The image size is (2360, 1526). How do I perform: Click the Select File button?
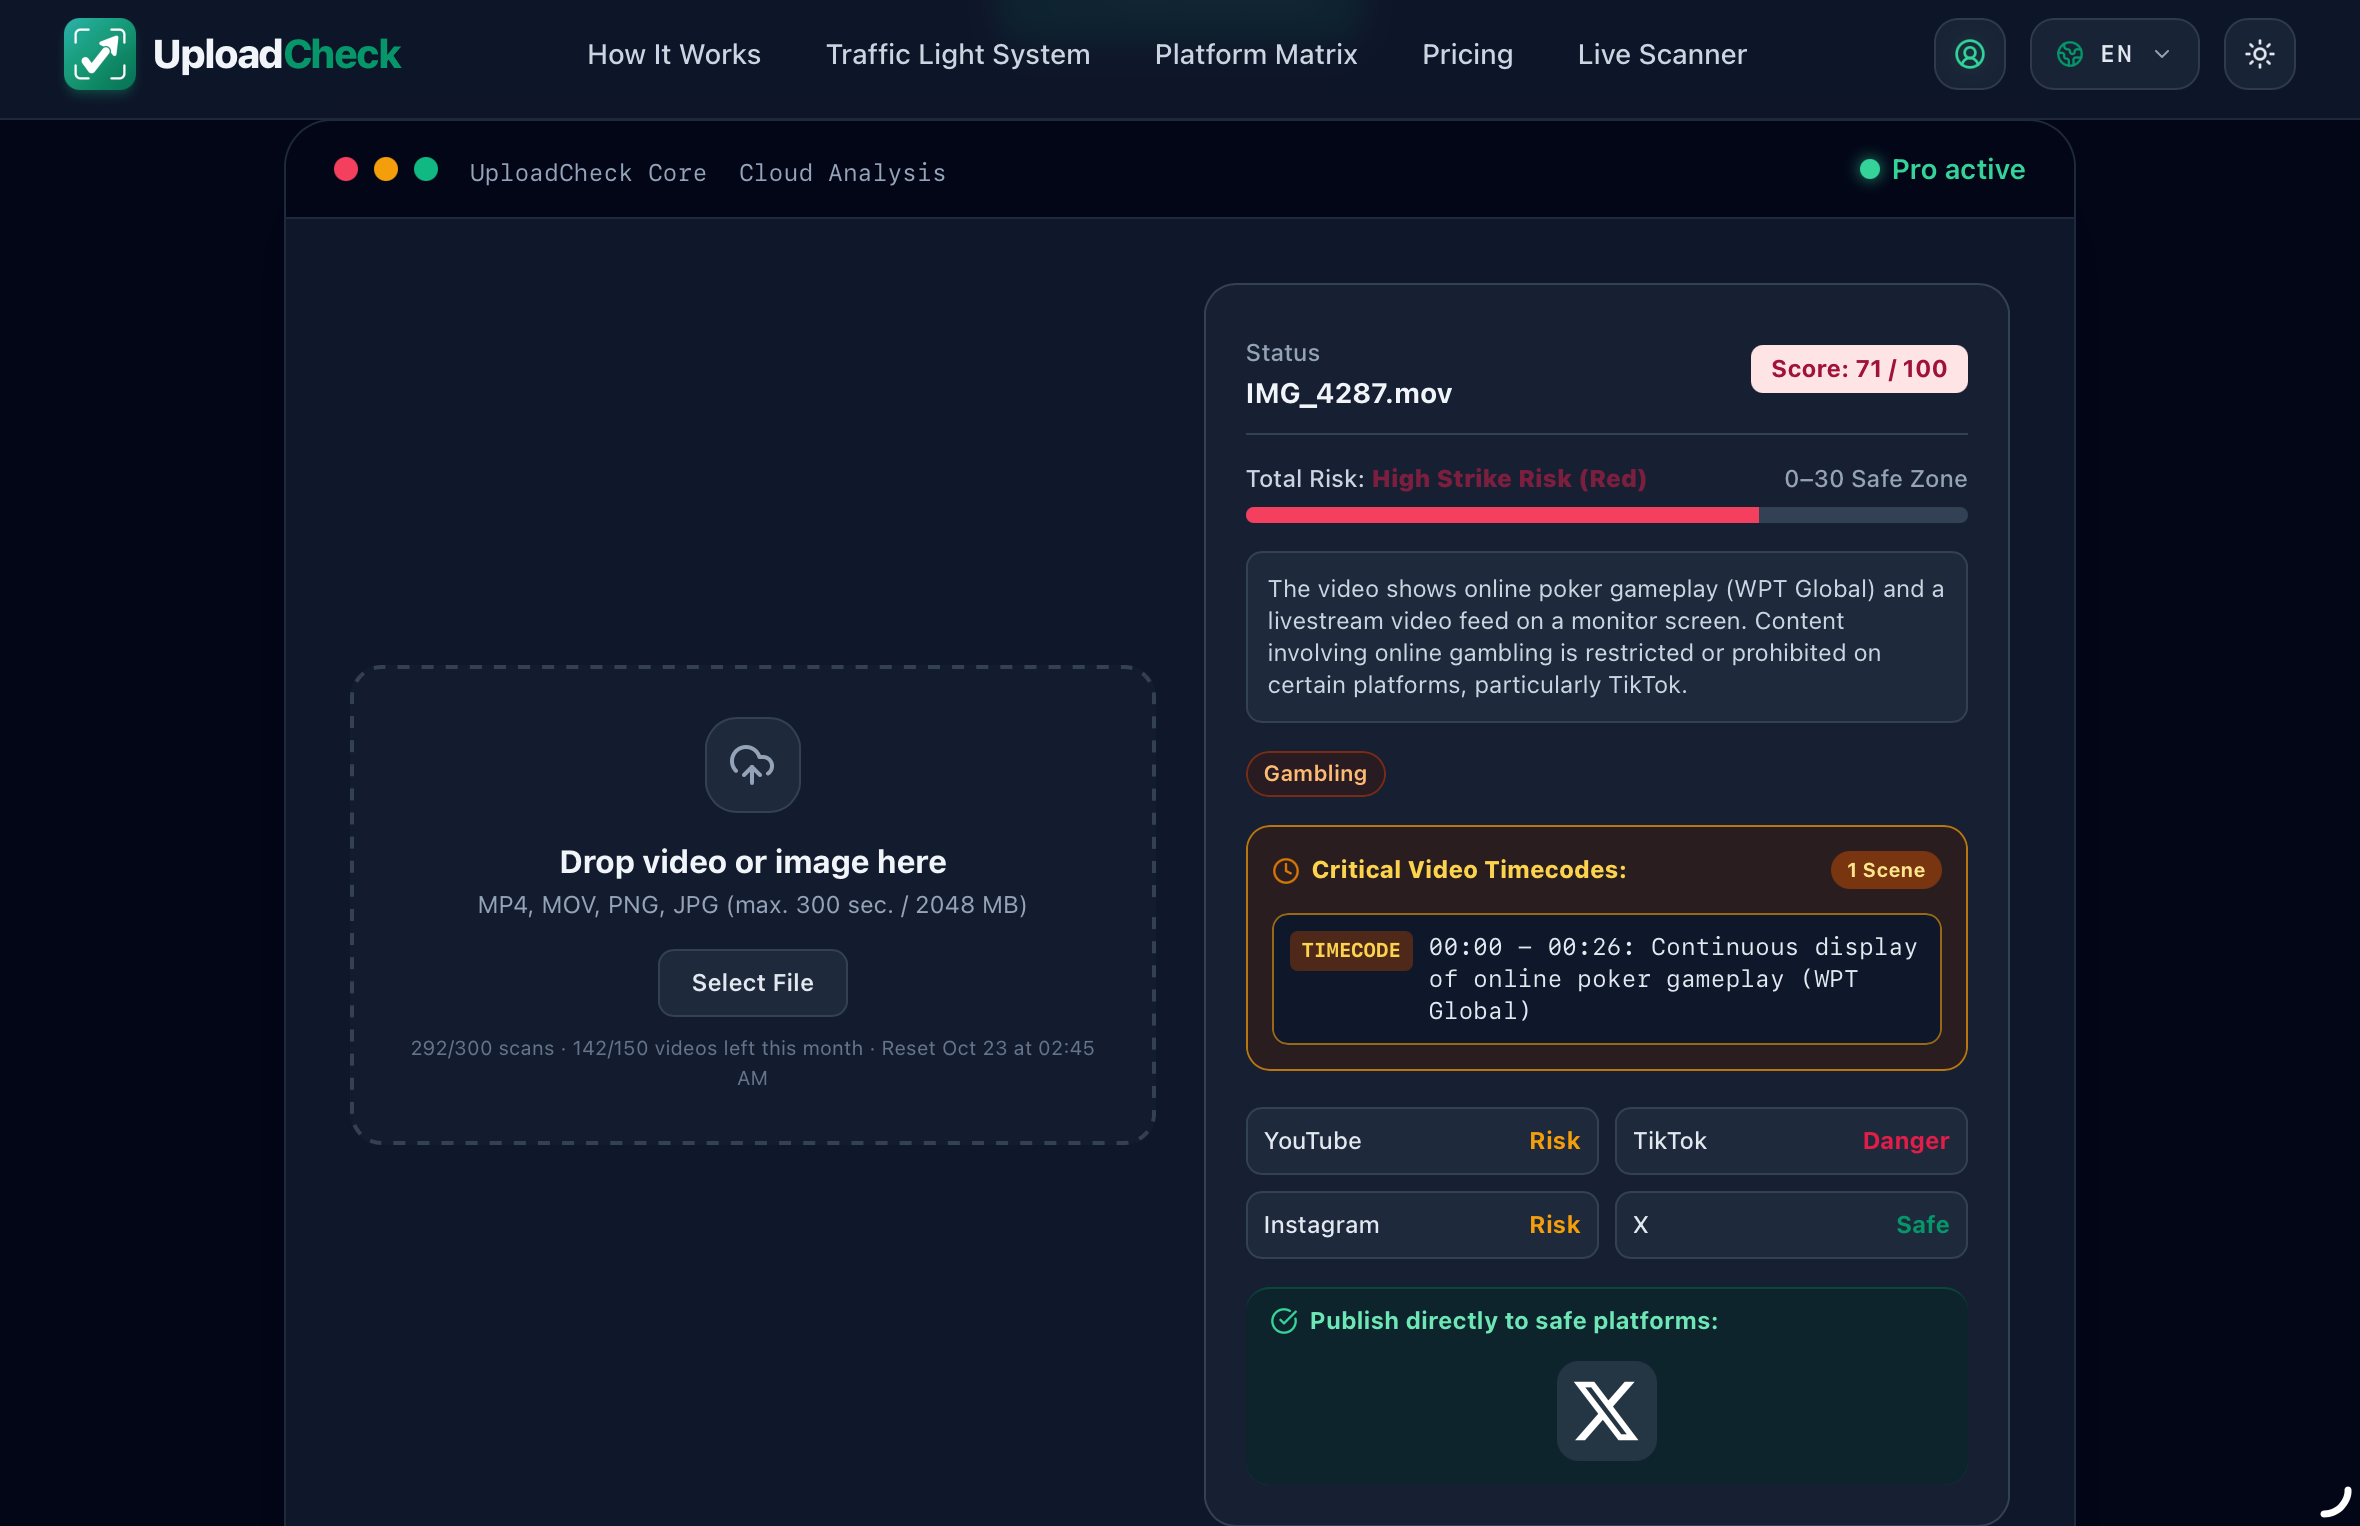pyautogui.click(x=752, y=982)
